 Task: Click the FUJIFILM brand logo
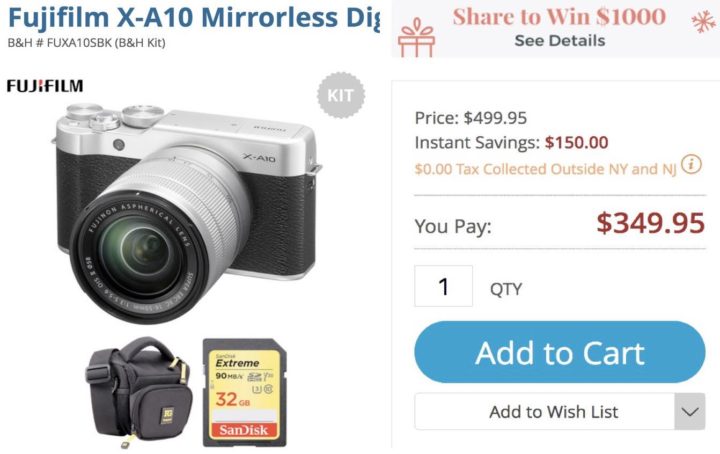45,86
